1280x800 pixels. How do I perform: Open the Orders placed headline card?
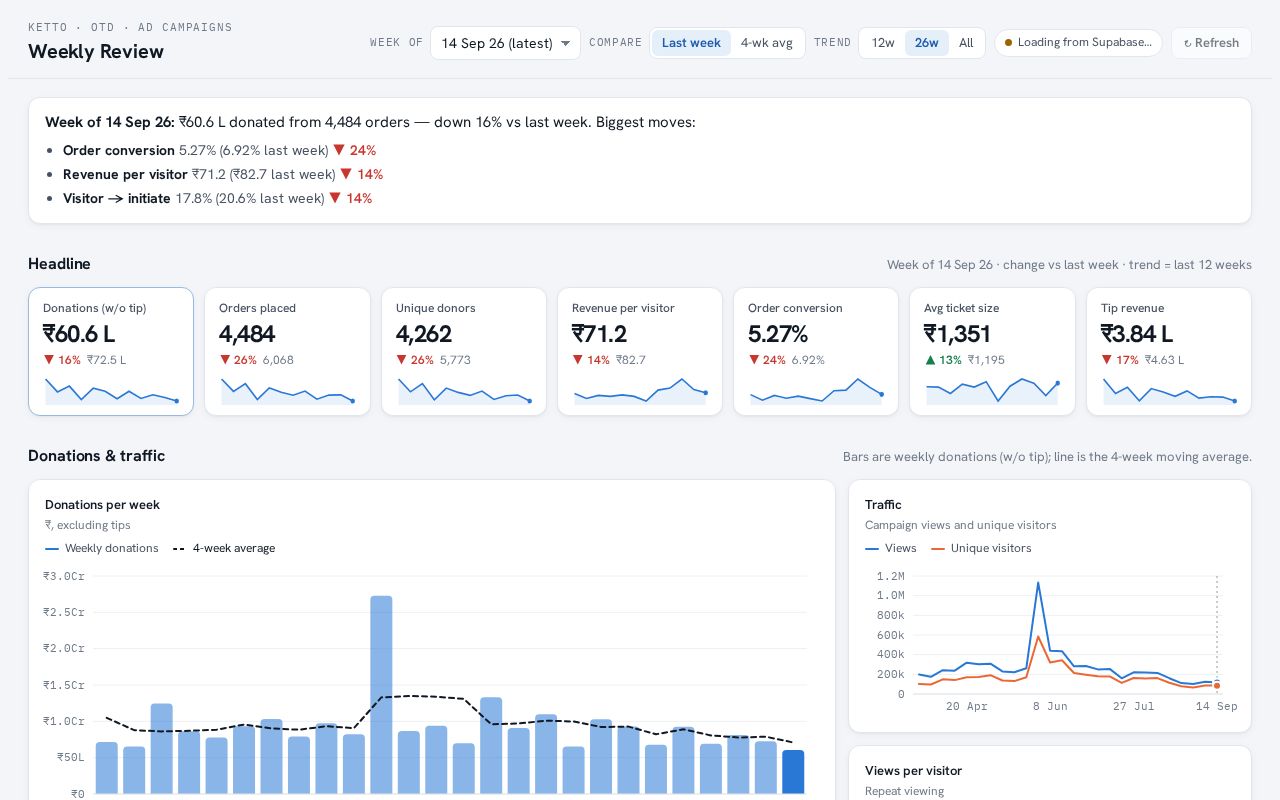[x=287, y=351]
